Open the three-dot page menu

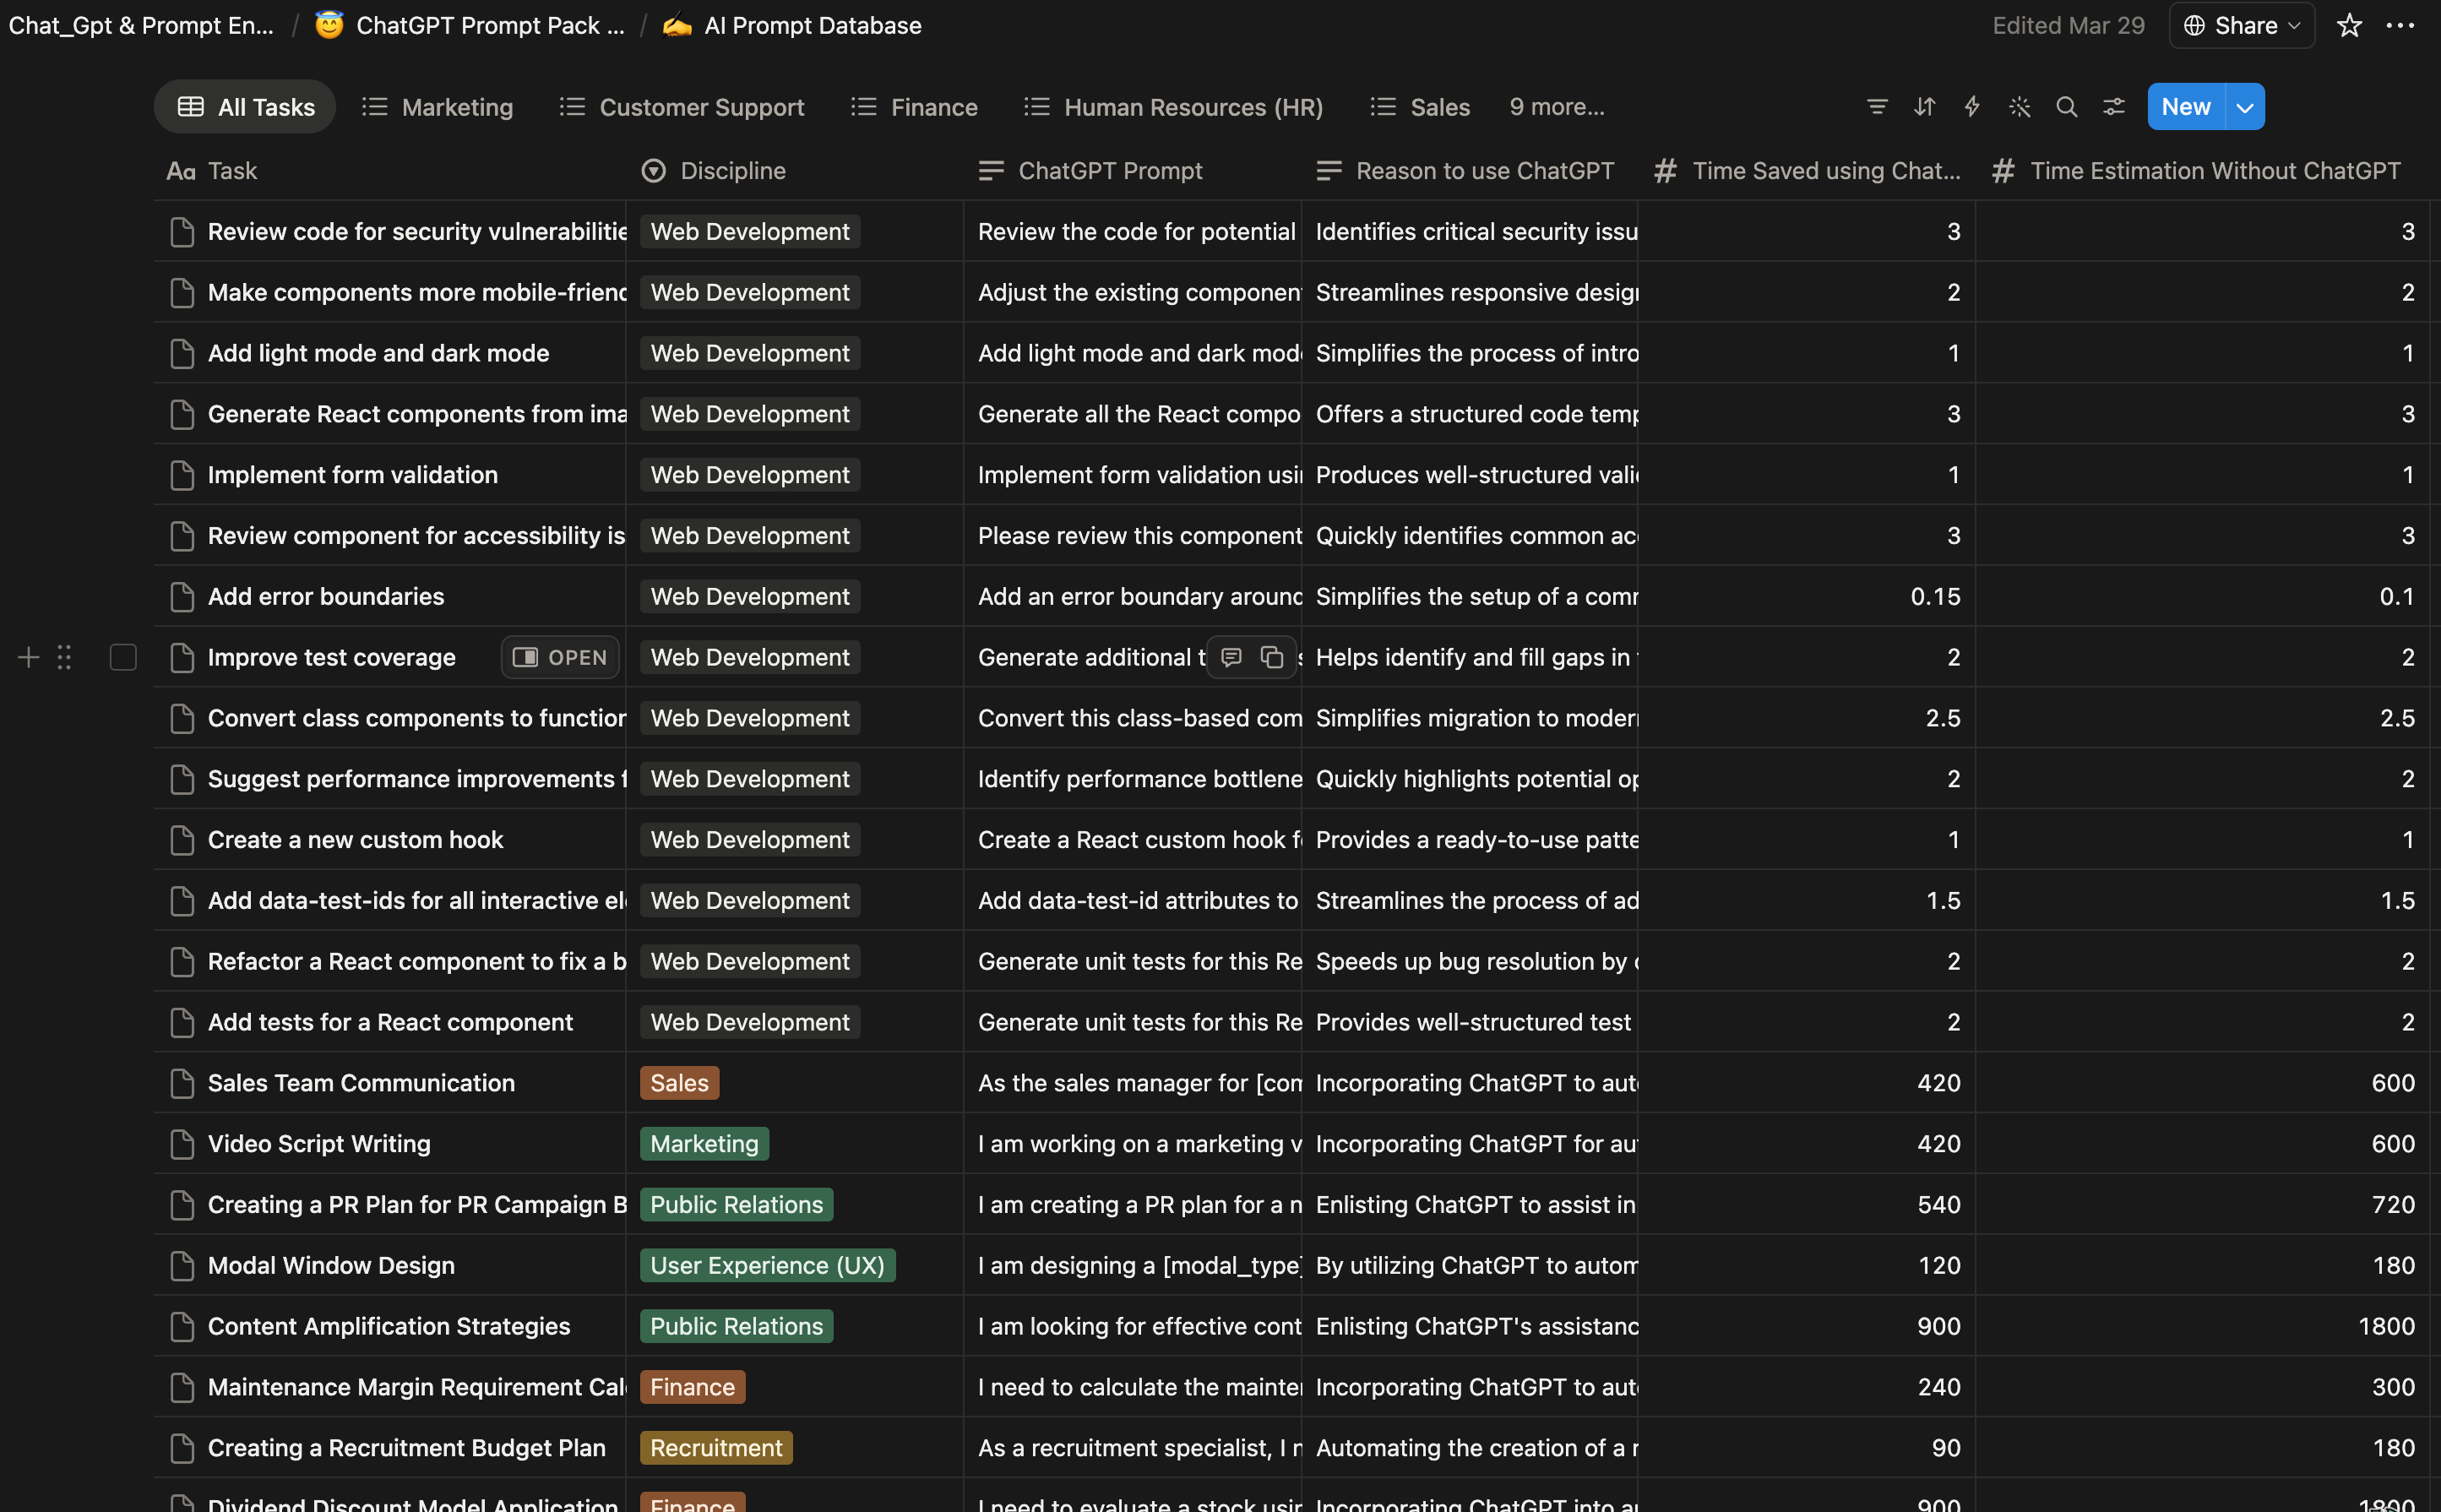tap(2400, 26)
